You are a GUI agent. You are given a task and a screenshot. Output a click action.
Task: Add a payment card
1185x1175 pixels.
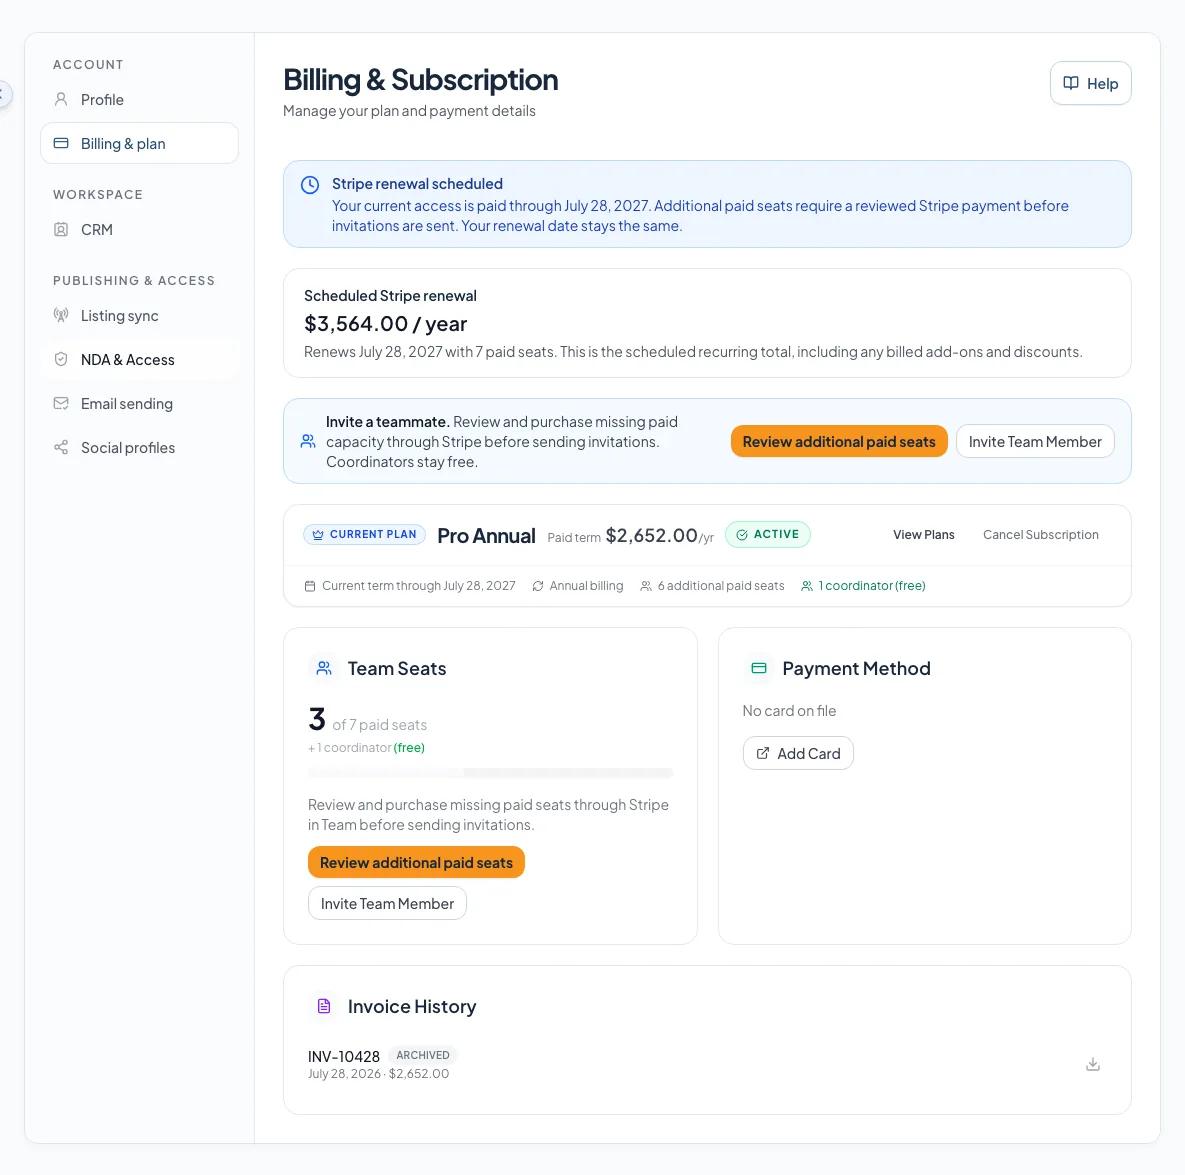coord(798,753)
